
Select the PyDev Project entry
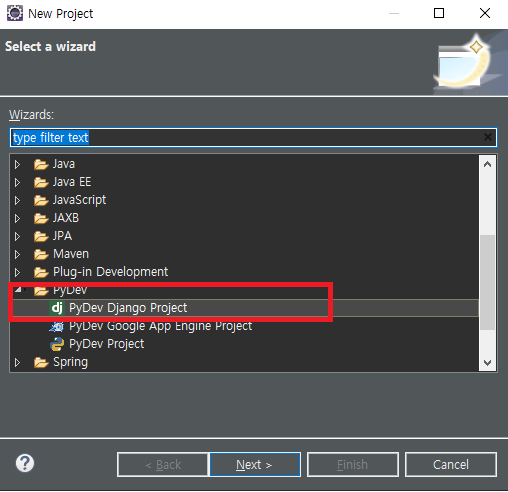point(107,344)
